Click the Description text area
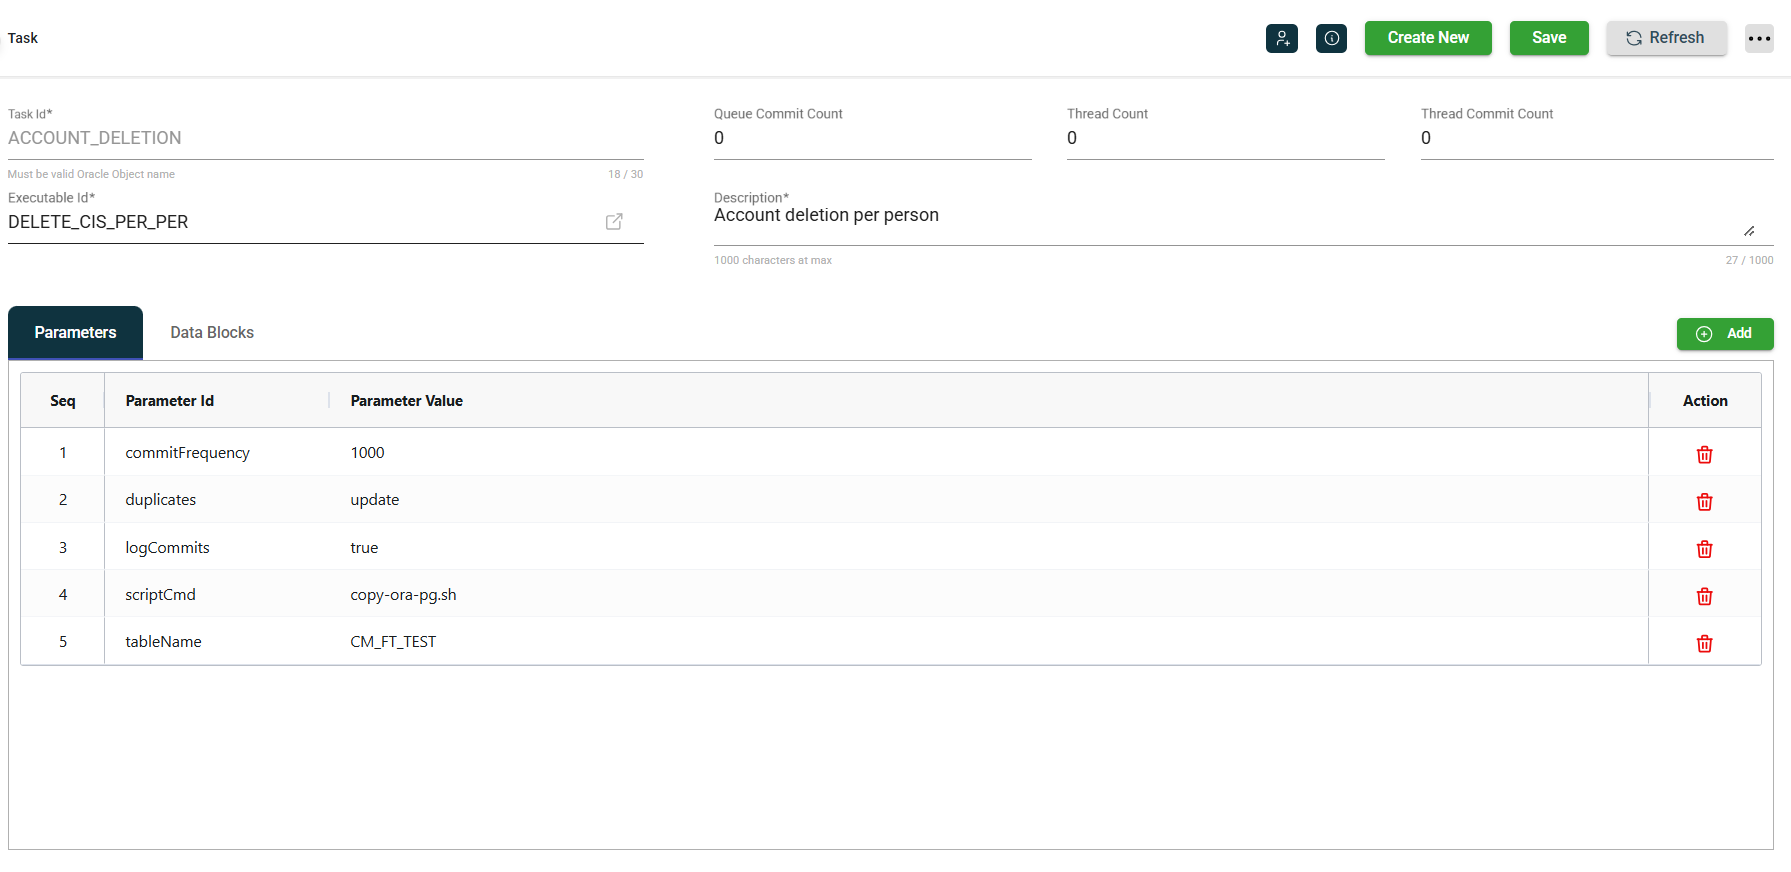Image resolution: width=1791 pixels, height=872 pixels. [x=1220, y=217]
